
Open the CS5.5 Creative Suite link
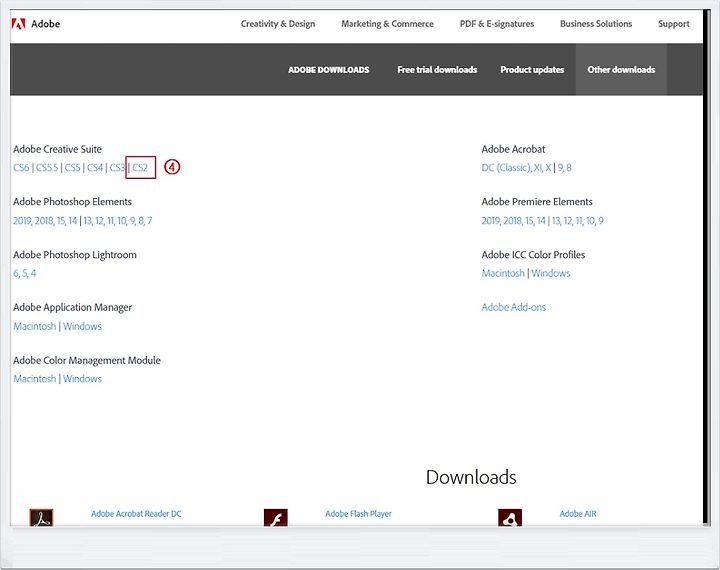coord(47,168)
